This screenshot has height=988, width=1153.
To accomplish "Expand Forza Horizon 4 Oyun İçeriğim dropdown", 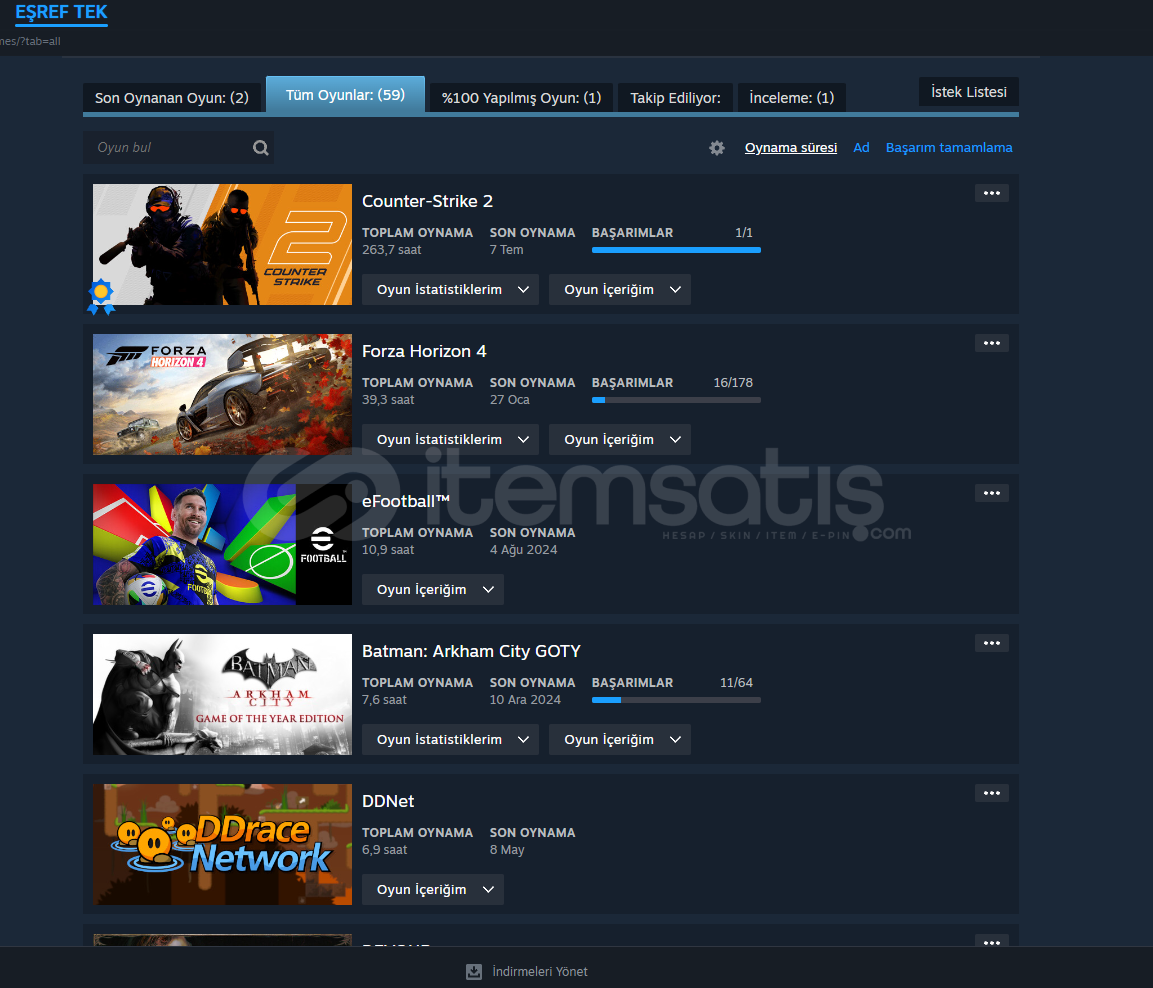I will (620, 440).
